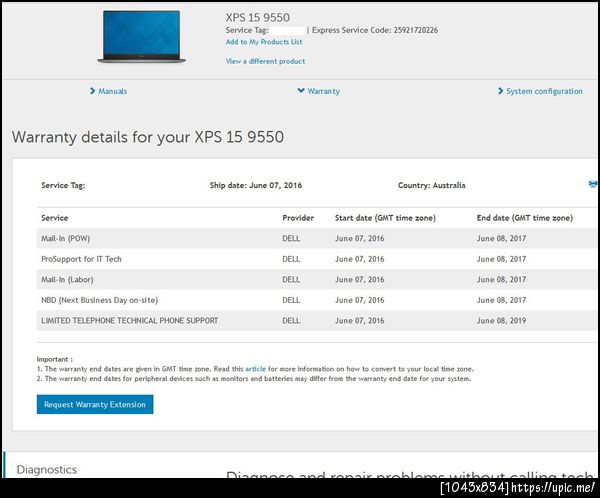Select the Mail-In (POW) row
The image size is (600, 498).
pos(317,238)
